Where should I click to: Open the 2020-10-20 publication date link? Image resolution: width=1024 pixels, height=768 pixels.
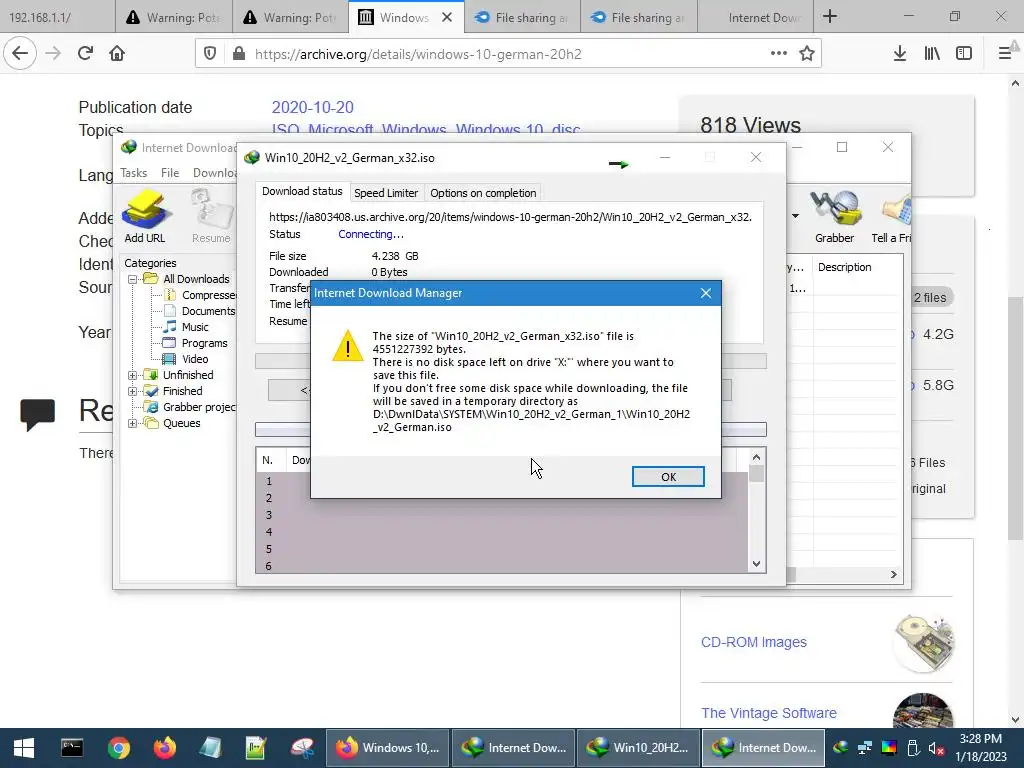tap(312, 107)
